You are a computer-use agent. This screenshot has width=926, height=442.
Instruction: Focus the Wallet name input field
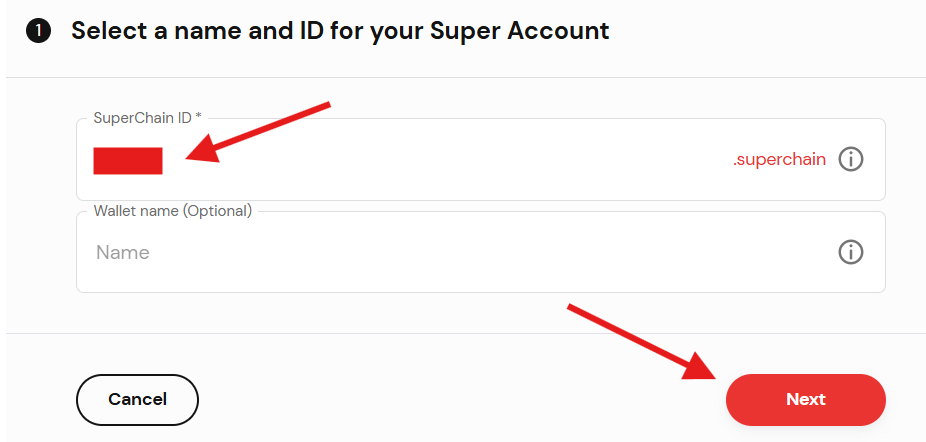point(481,252)
